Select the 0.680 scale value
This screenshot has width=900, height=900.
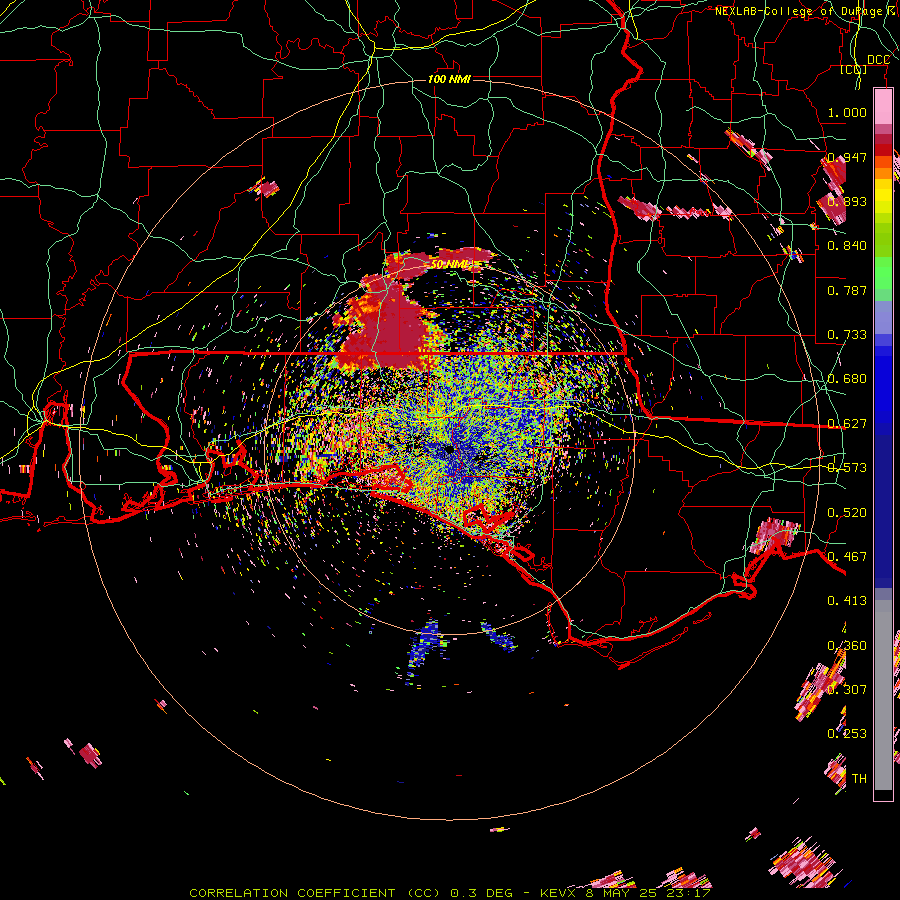(x=847, y=378)
